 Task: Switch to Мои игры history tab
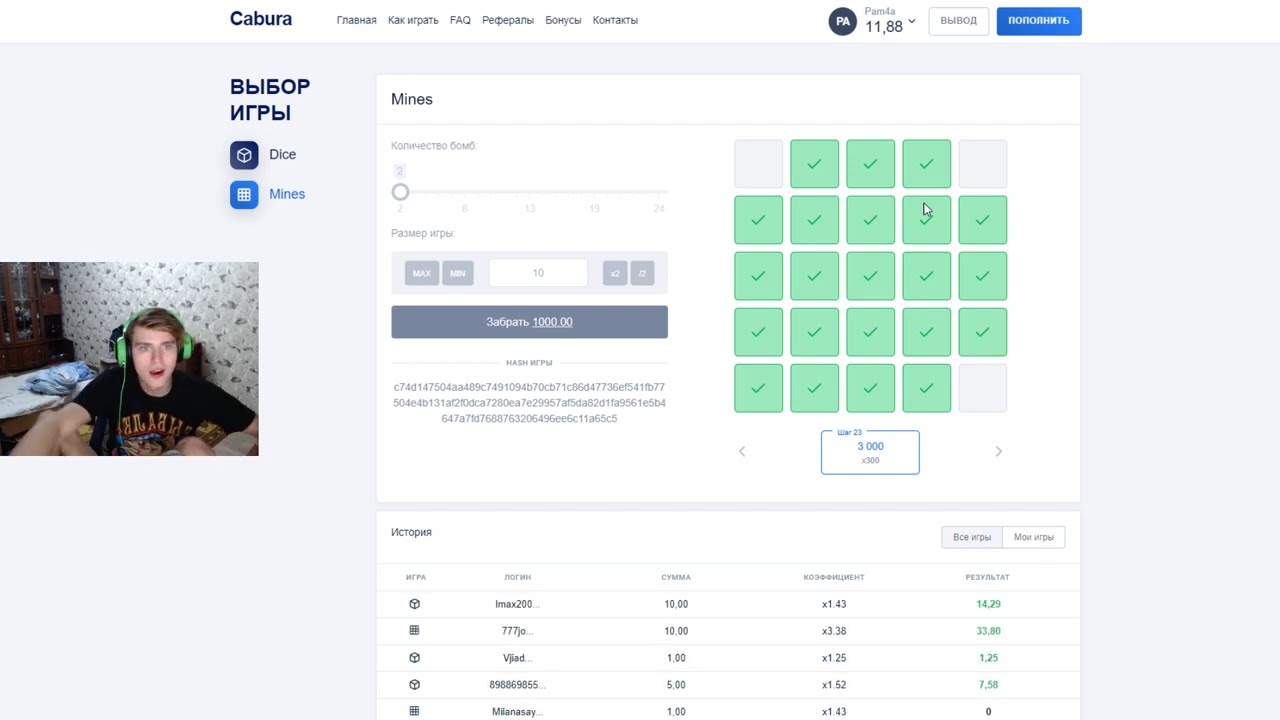(x=1034, y=537)
